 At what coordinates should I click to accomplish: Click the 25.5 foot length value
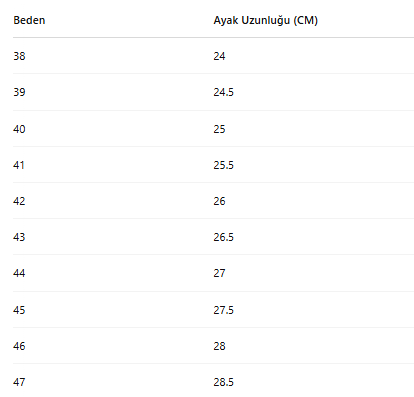pos(224,165)
